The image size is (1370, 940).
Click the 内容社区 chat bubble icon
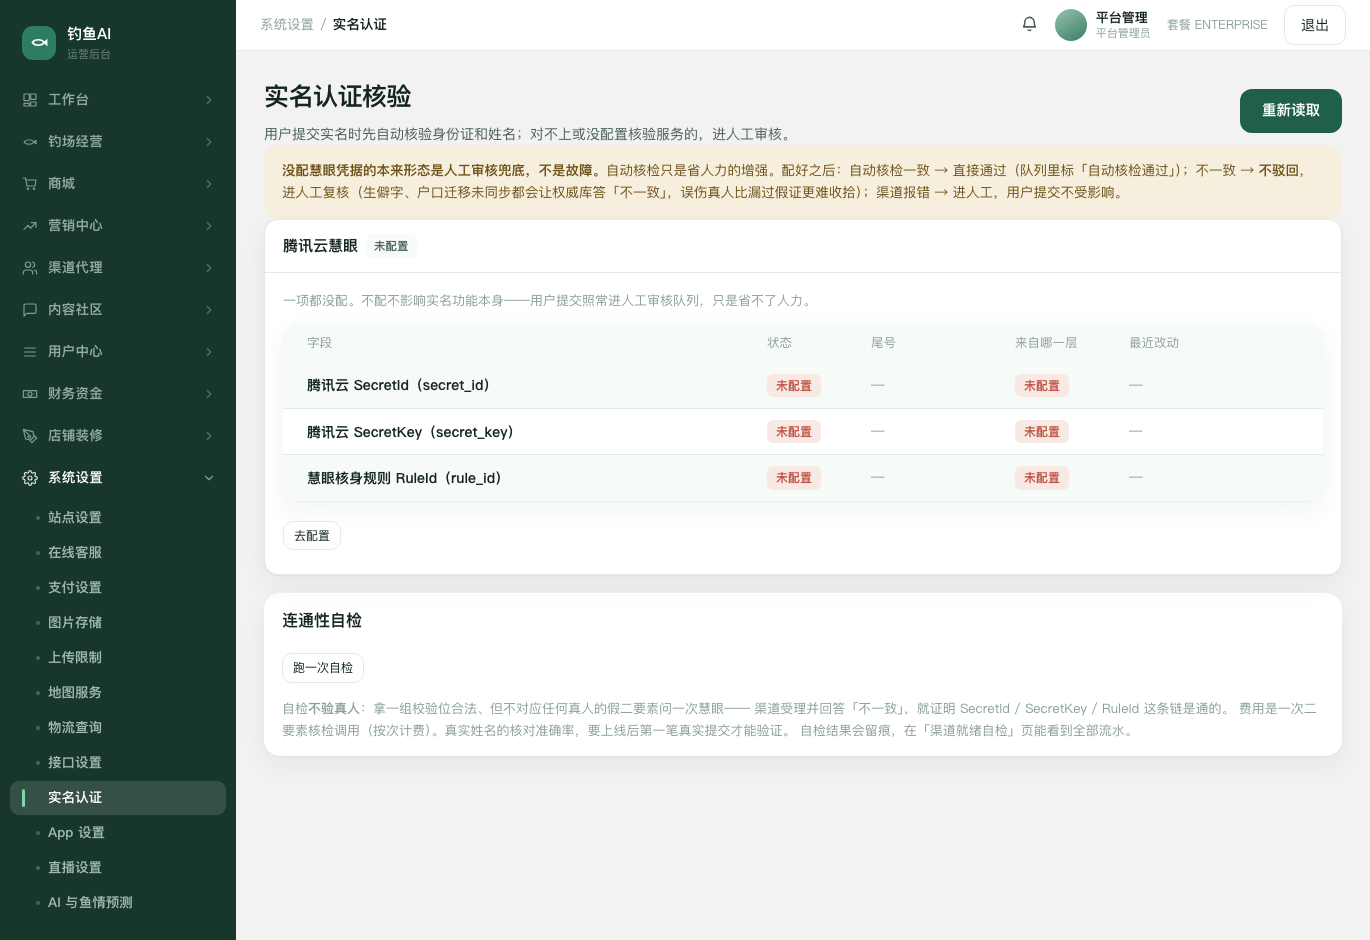(x=30, y=310)
